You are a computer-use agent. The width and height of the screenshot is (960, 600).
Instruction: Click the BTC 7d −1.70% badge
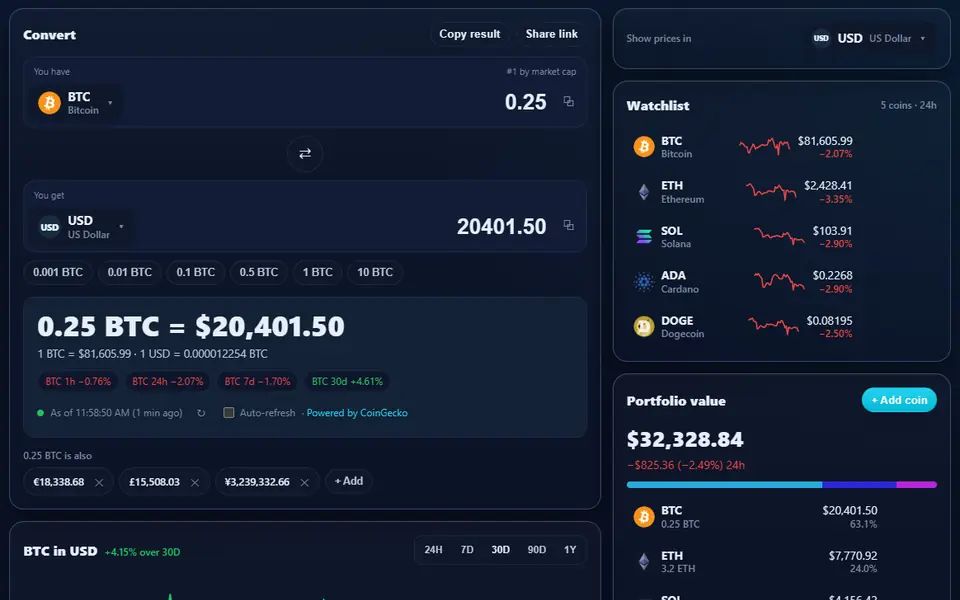coord(258,381)
